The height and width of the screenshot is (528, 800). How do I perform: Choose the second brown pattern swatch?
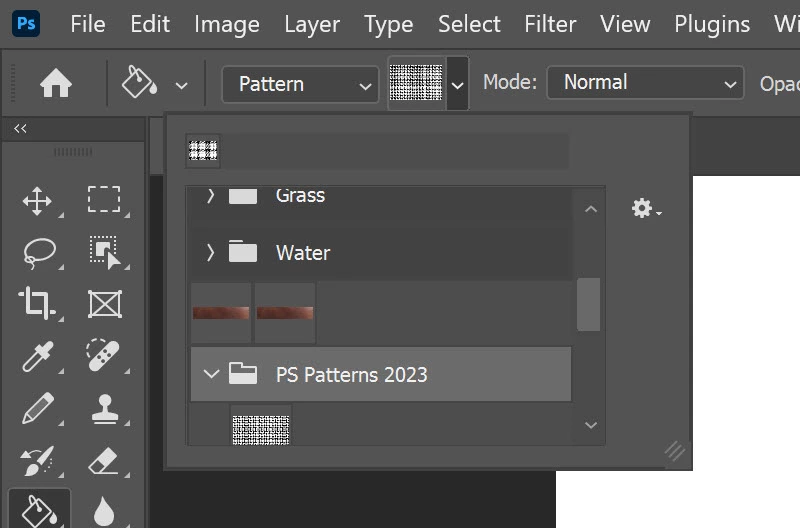[285, 313]
